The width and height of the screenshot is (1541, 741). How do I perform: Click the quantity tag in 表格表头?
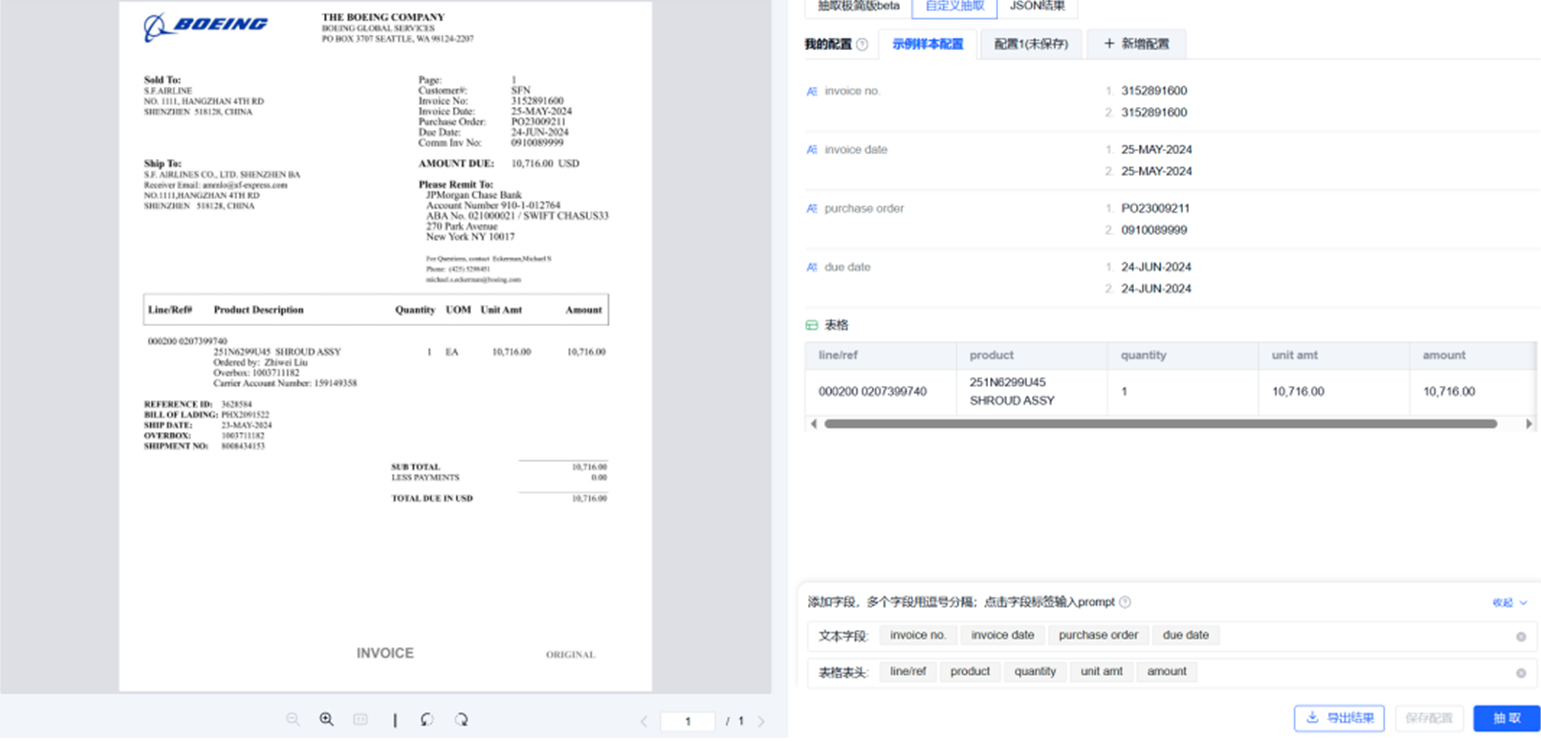coord(1035,672)
